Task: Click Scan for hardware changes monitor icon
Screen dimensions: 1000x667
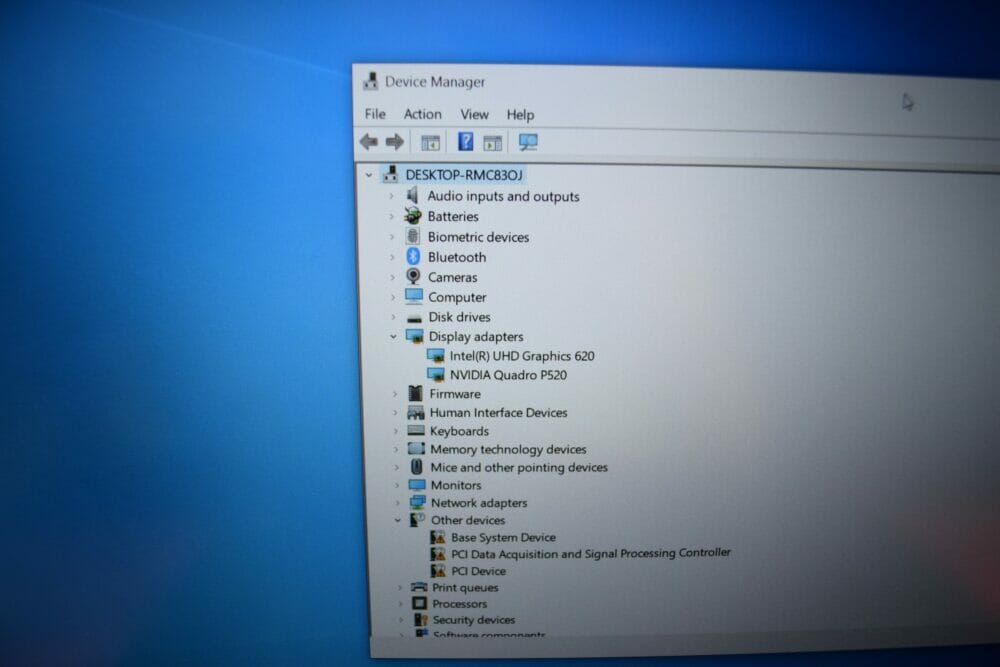Action: click(x=528, y=142)
